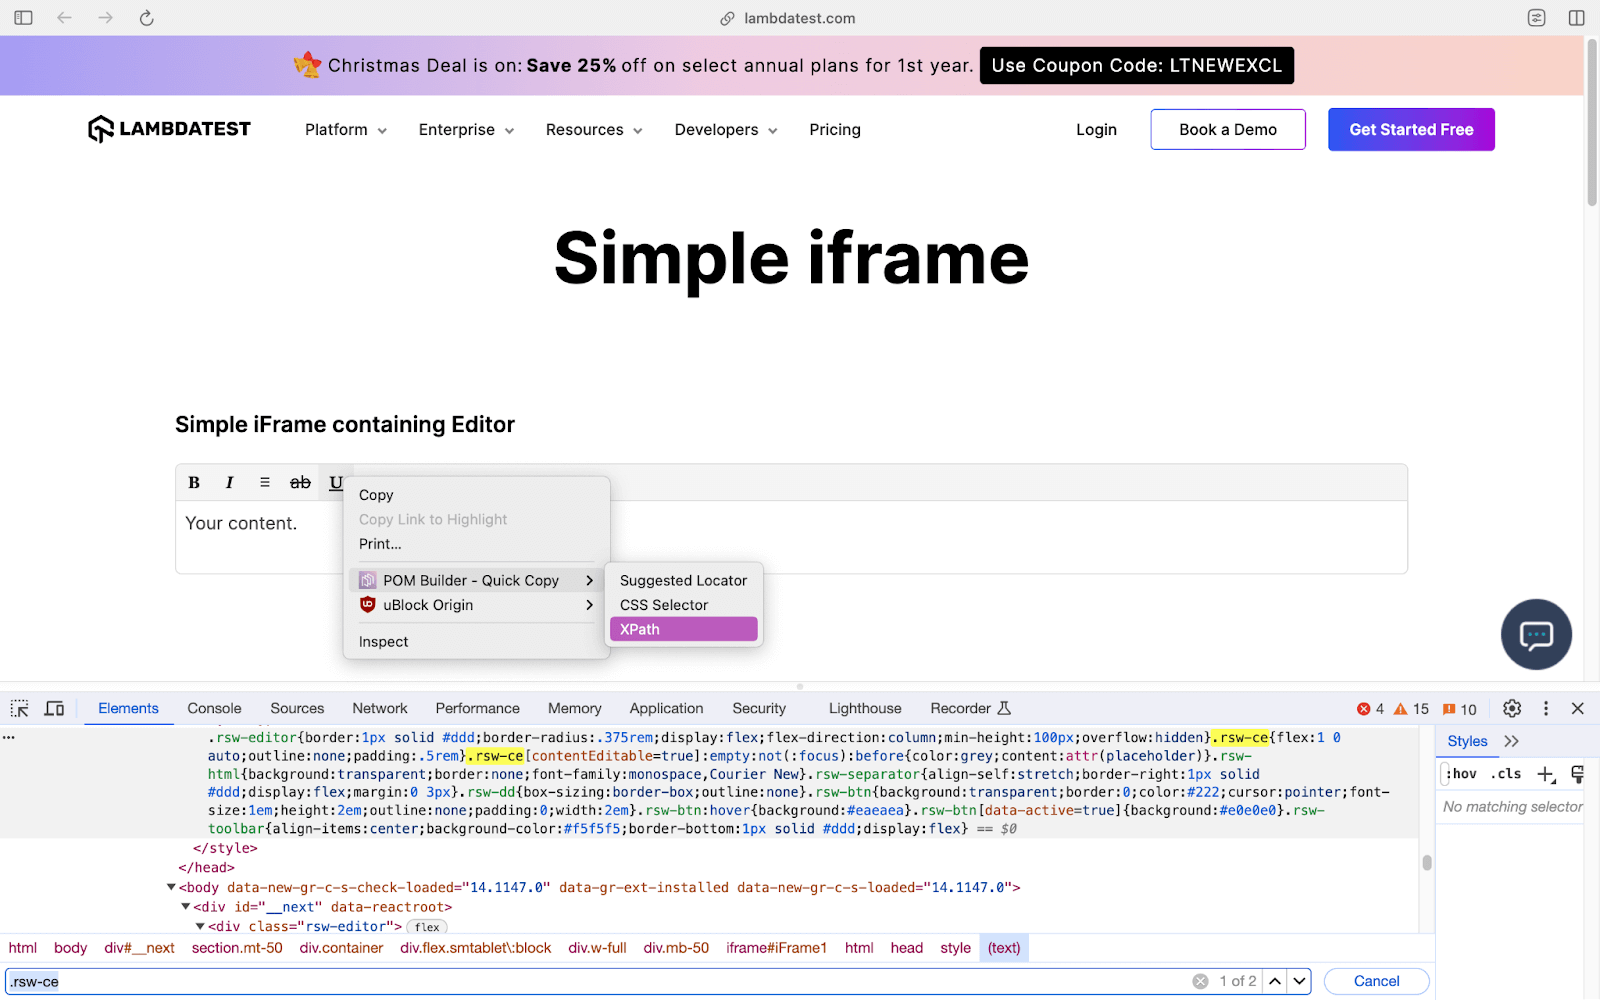This screenshot has width=1600, height=1000.
Task: Open DevTools three-dot customize menu
Action: coord(1545,708)
